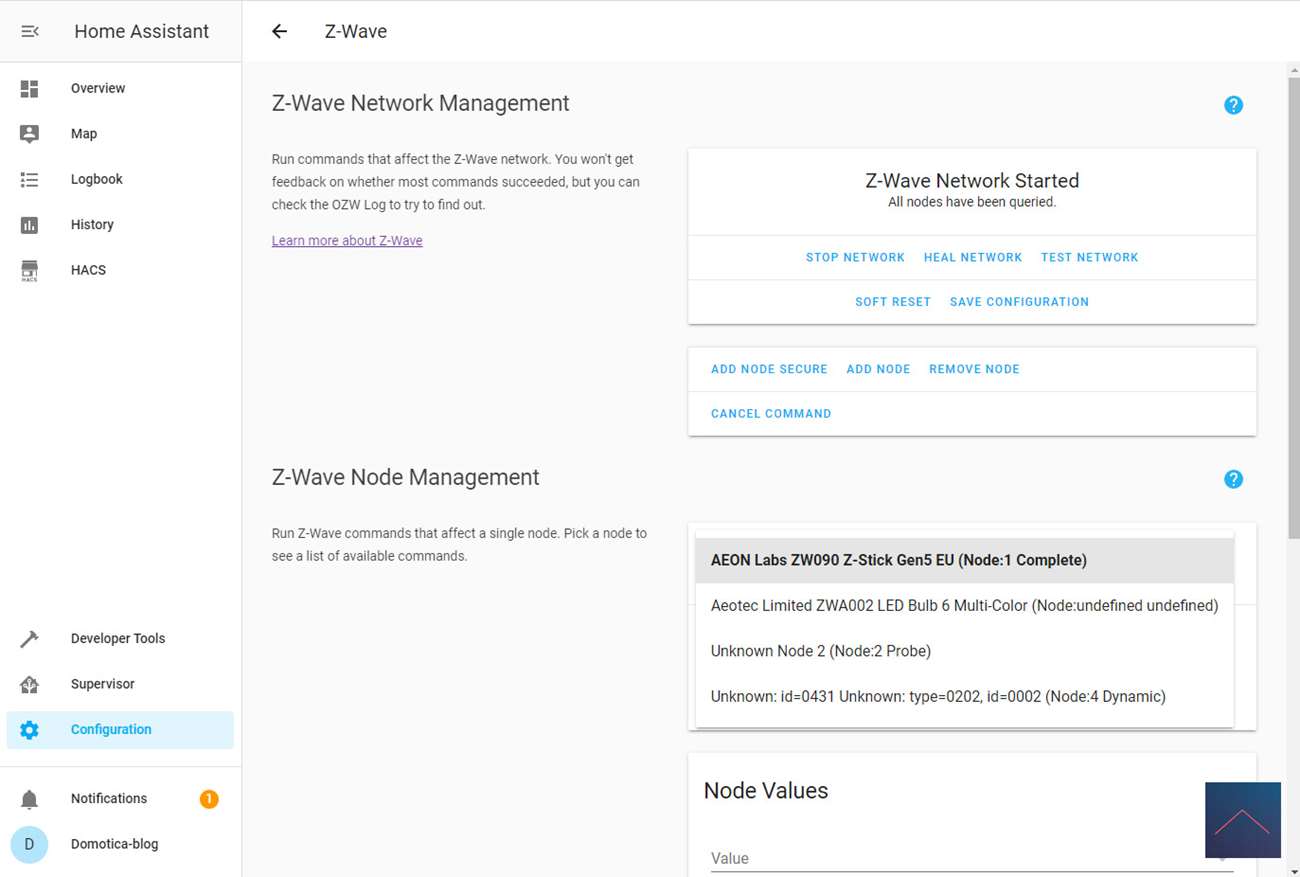Open the Map page in sidebar
1300x877 pixels.
click(x=84, y=134)
